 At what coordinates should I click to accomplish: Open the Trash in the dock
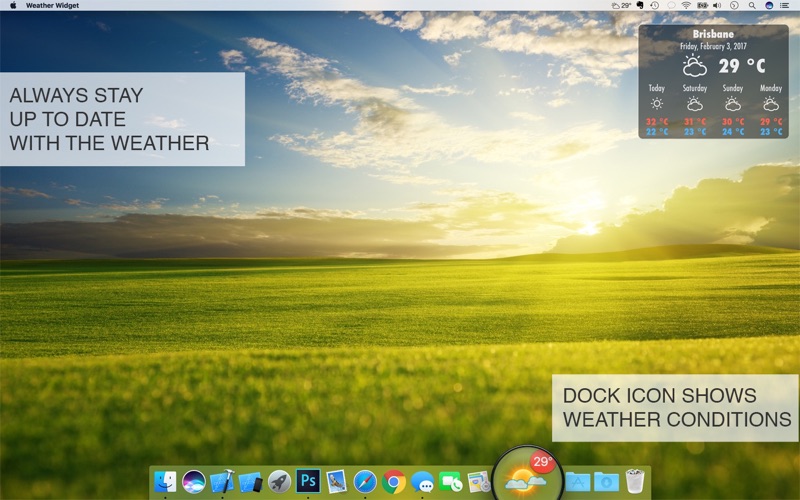click(x=635, y=481)
